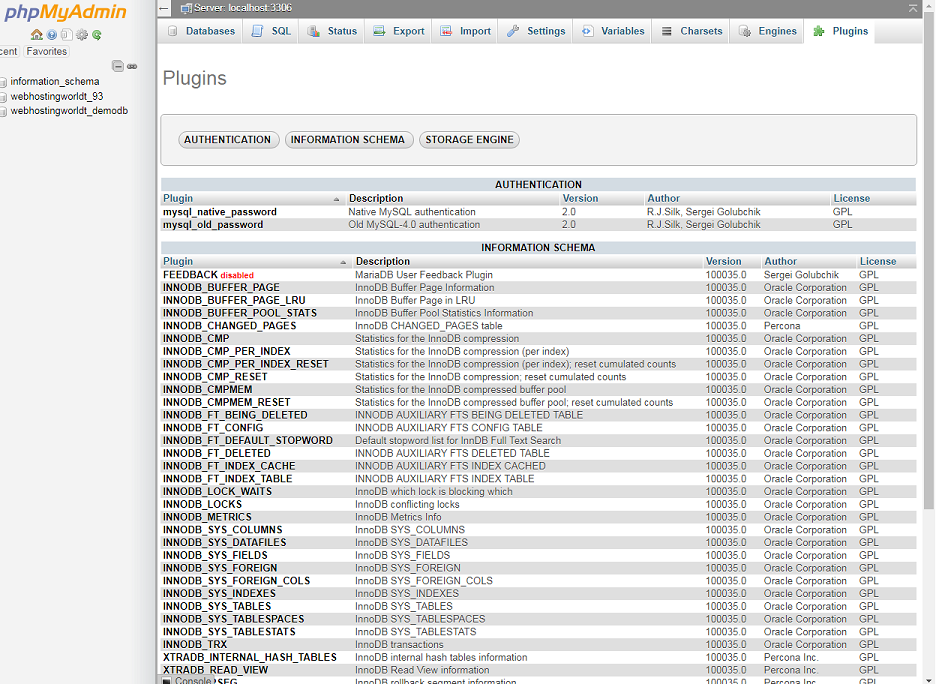The image size is (939, 684).
Task: Reload navigation panel with green refresh icon
Action: [x=97, y=35]
